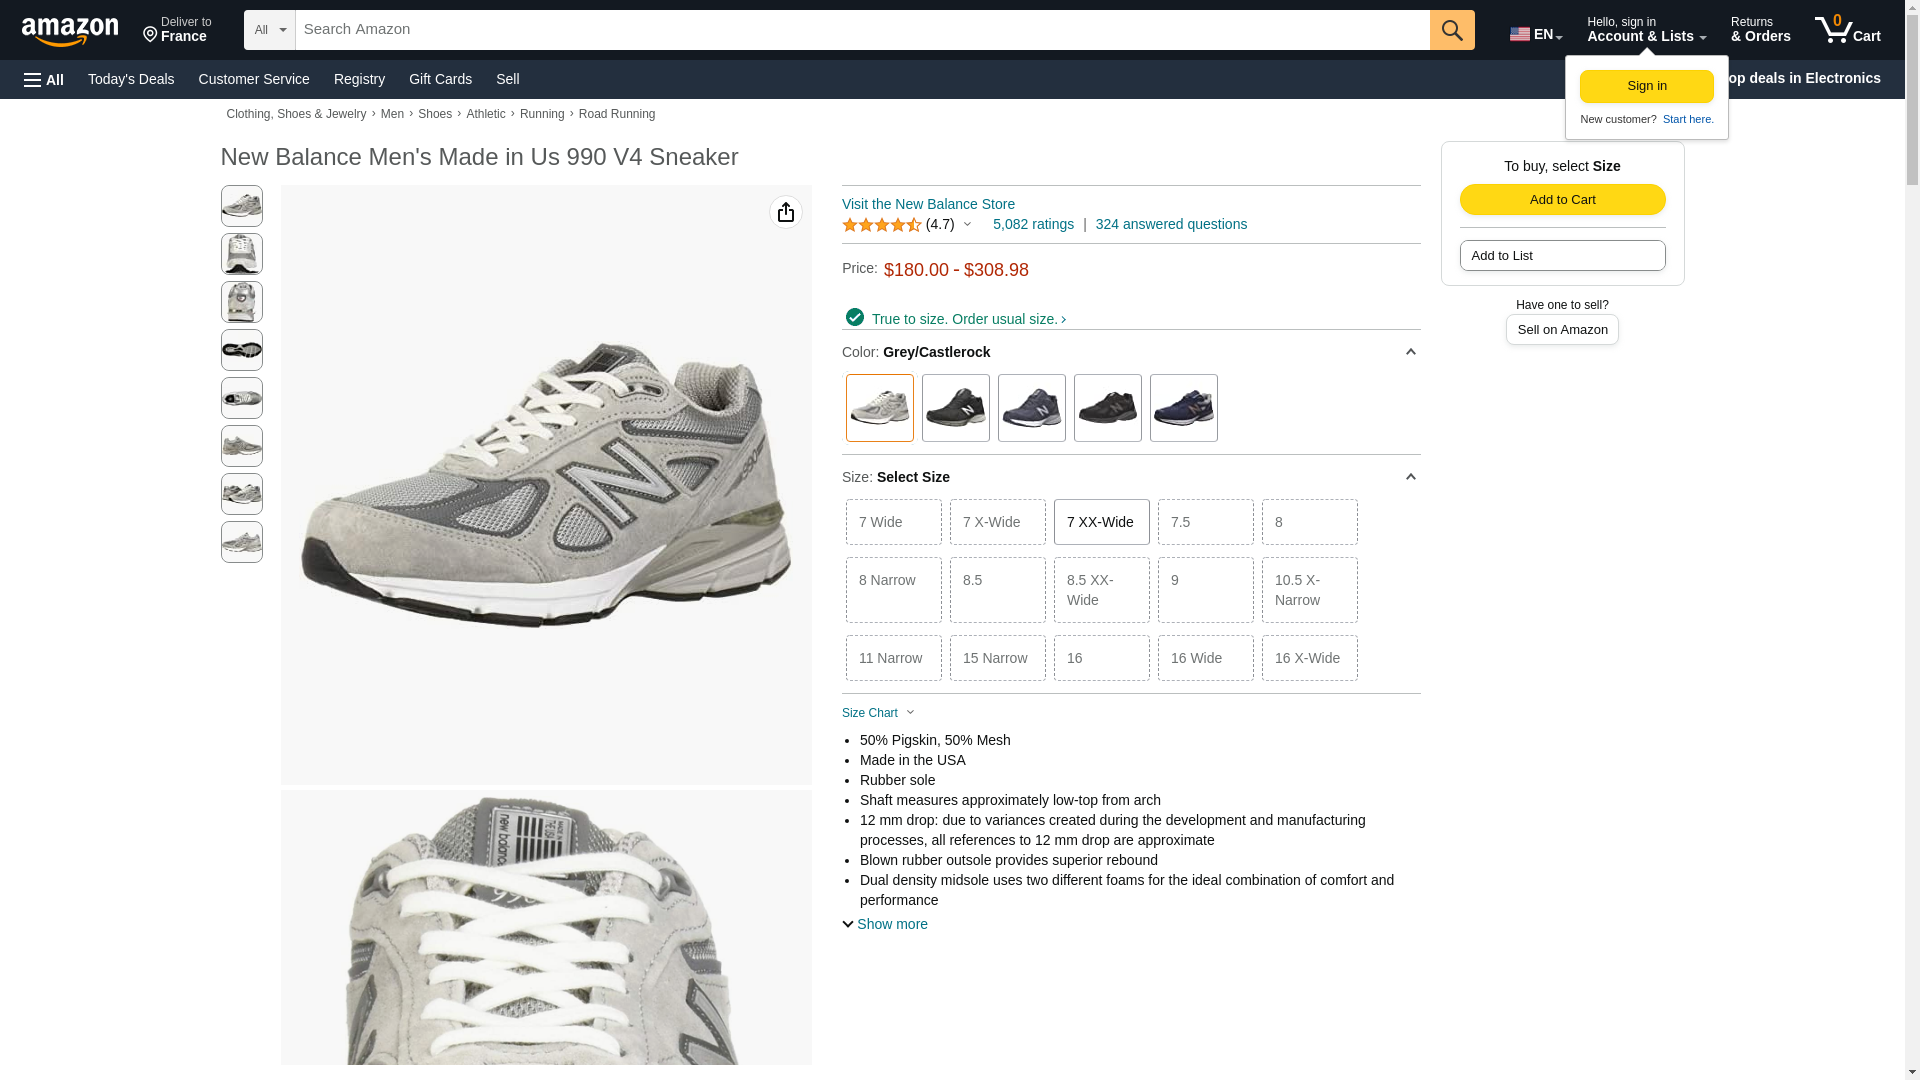This screenshot has height=1080, width=1920.
Task: Select size 8.5 XX-Wide option
Action: tap(1101, 590)
